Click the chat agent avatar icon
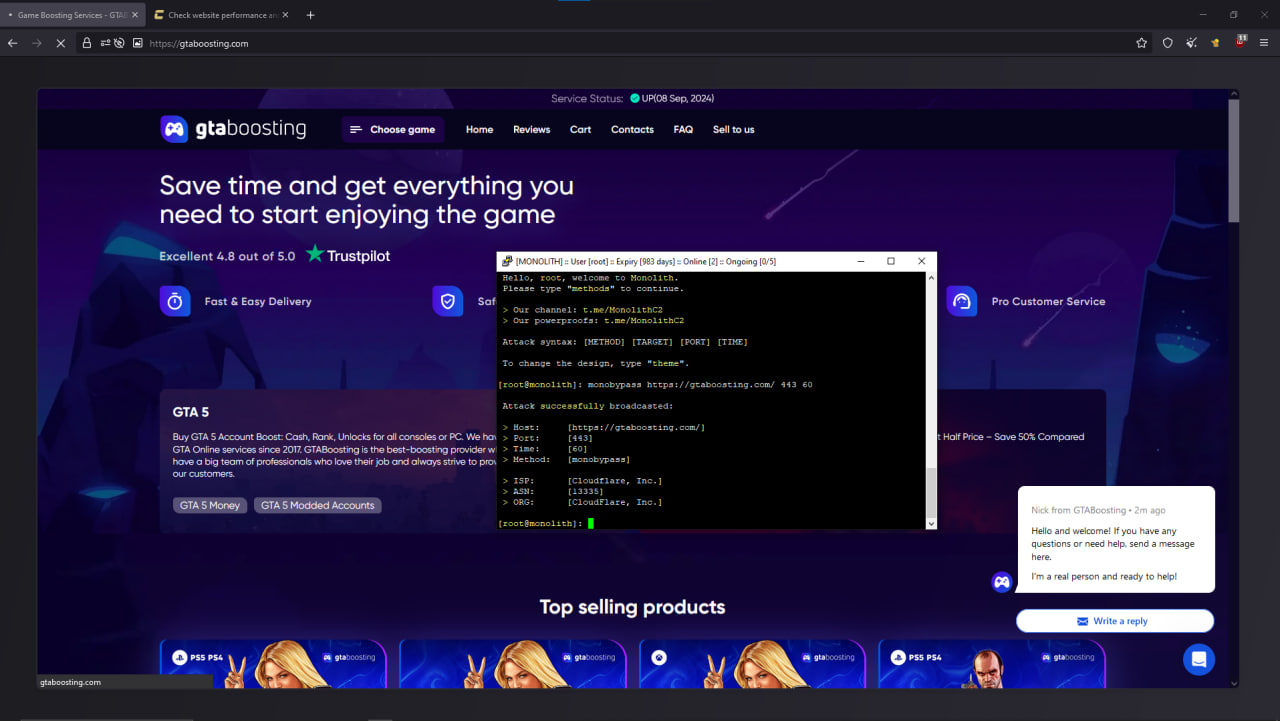 pos(1002,582)
